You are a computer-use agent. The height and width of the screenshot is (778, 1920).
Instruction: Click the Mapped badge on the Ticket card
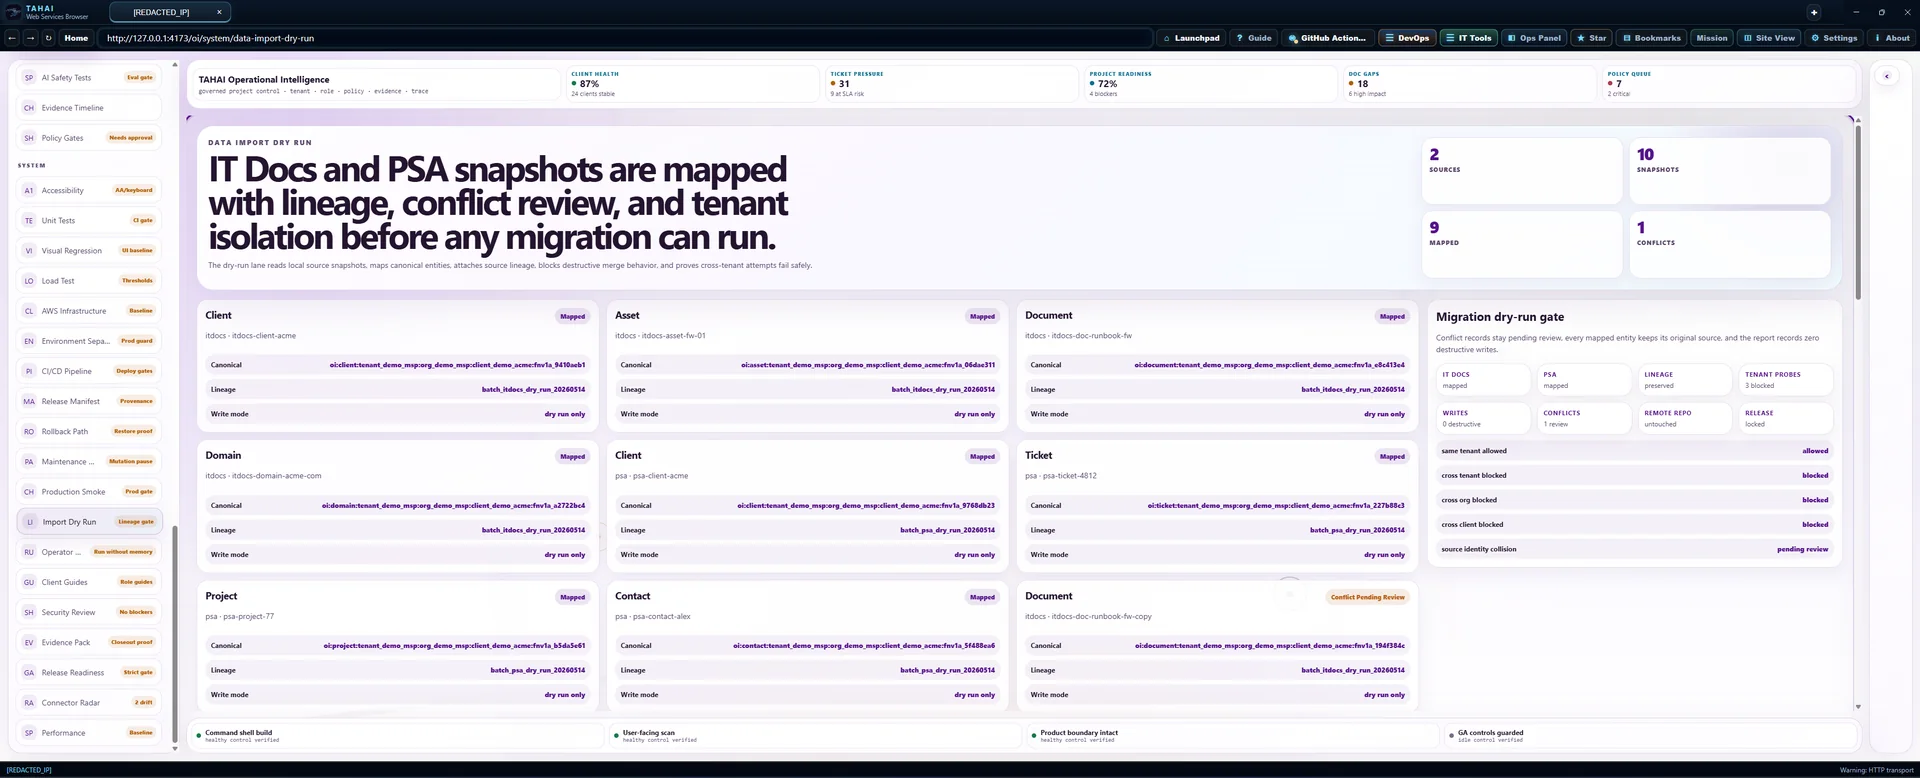pyautogui.click(x=1392, y=457)
